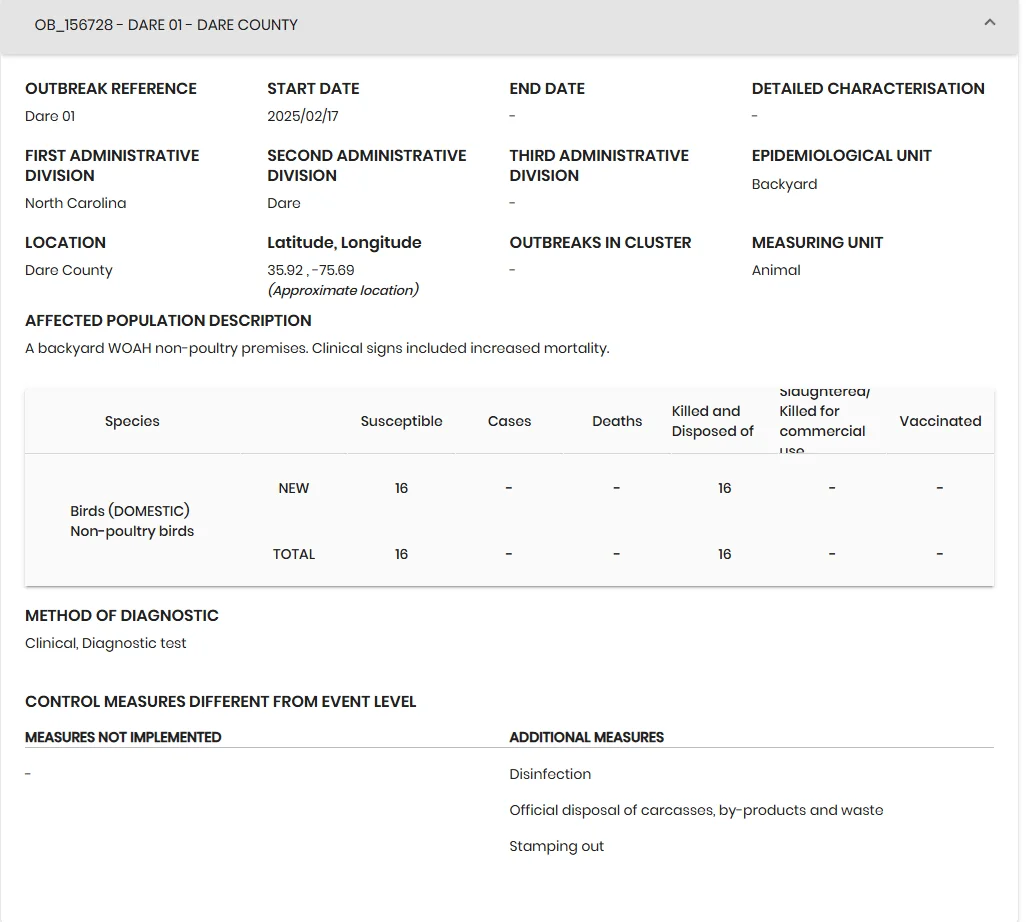The height and width of the screenshot is (922, 1027).
Task: Click the END DATE label
Action: (547, 88)
